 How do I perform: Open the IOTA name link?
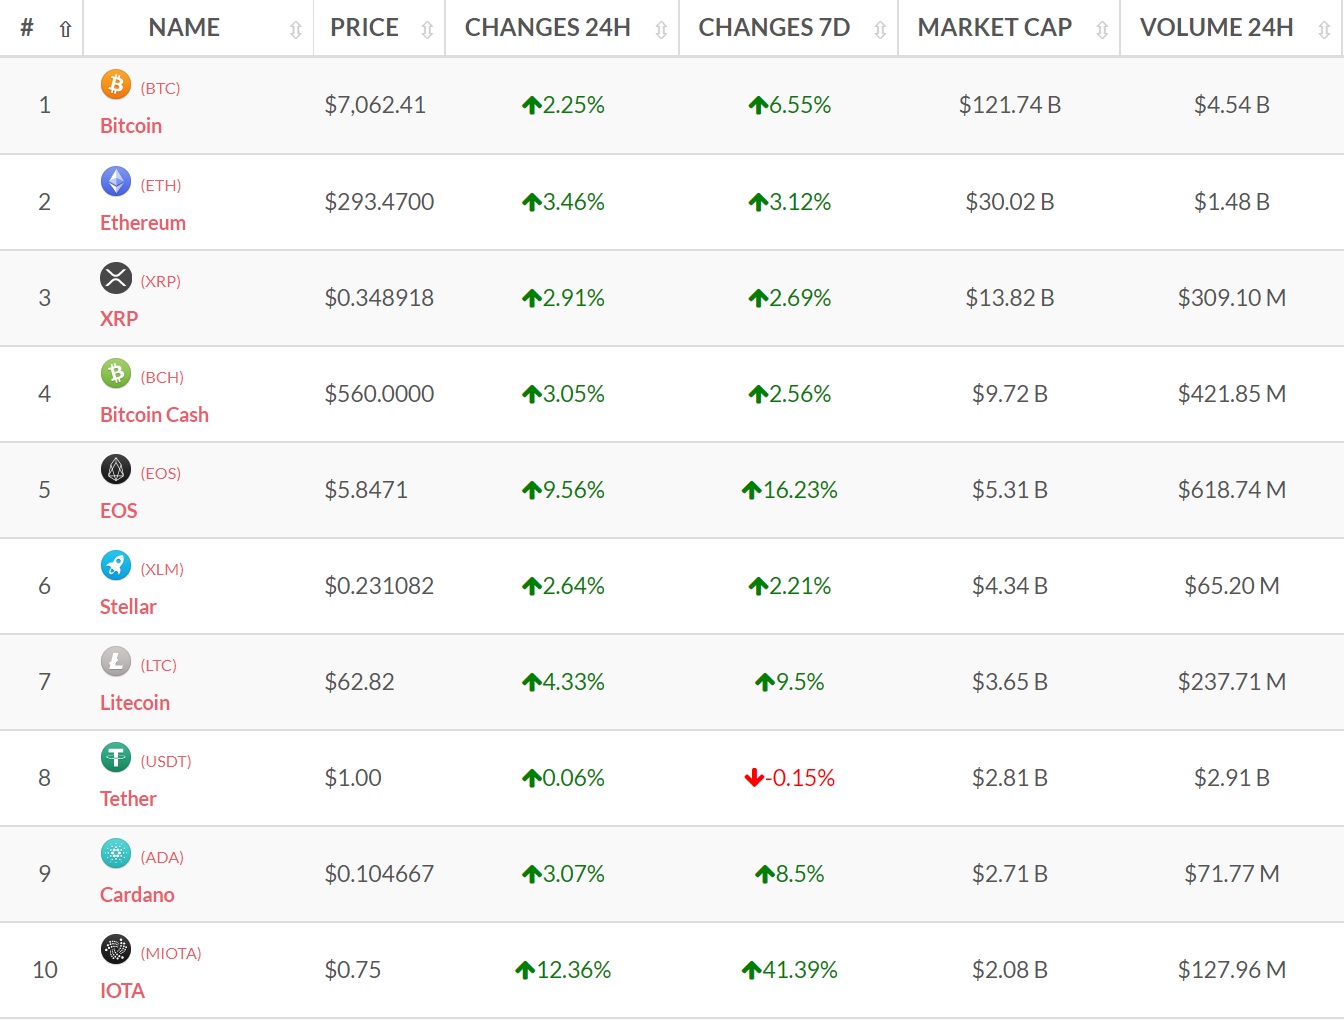(x=122, y=991)
